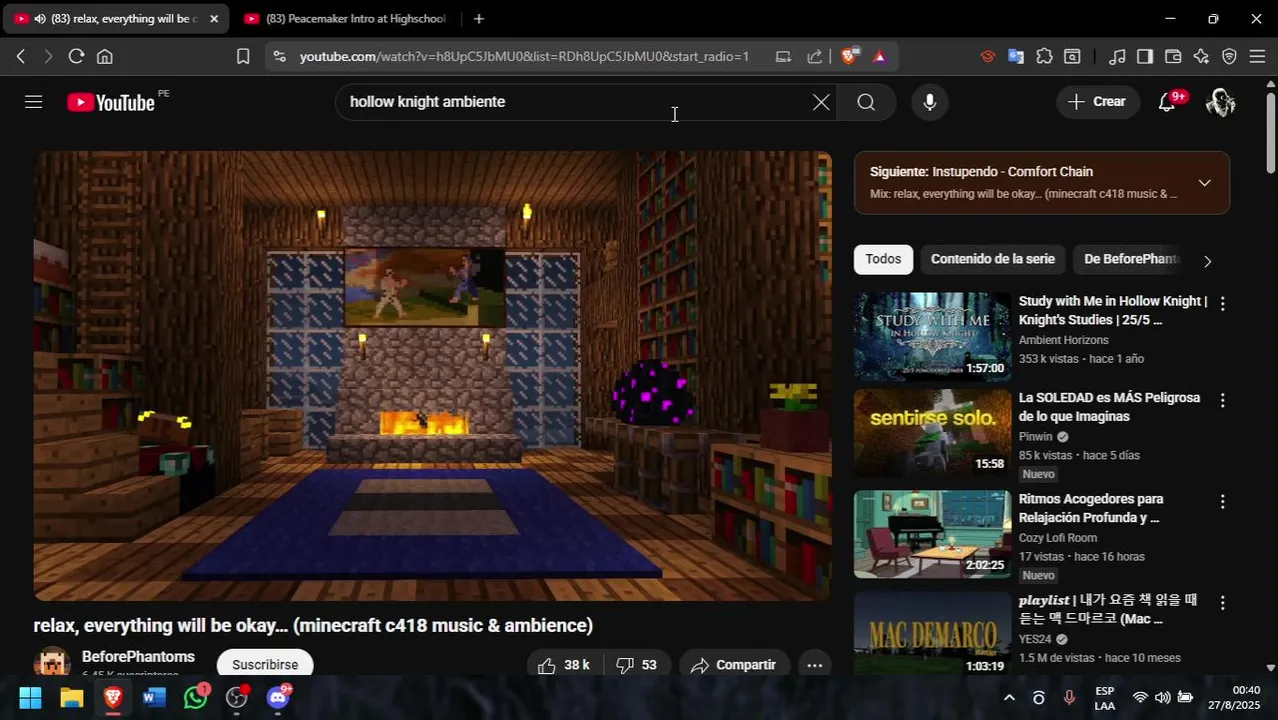Image resolution: width=1278 pixels, height=720 pixels.
Task: Bookmark this page in address bar
Action: click(243, 57)
